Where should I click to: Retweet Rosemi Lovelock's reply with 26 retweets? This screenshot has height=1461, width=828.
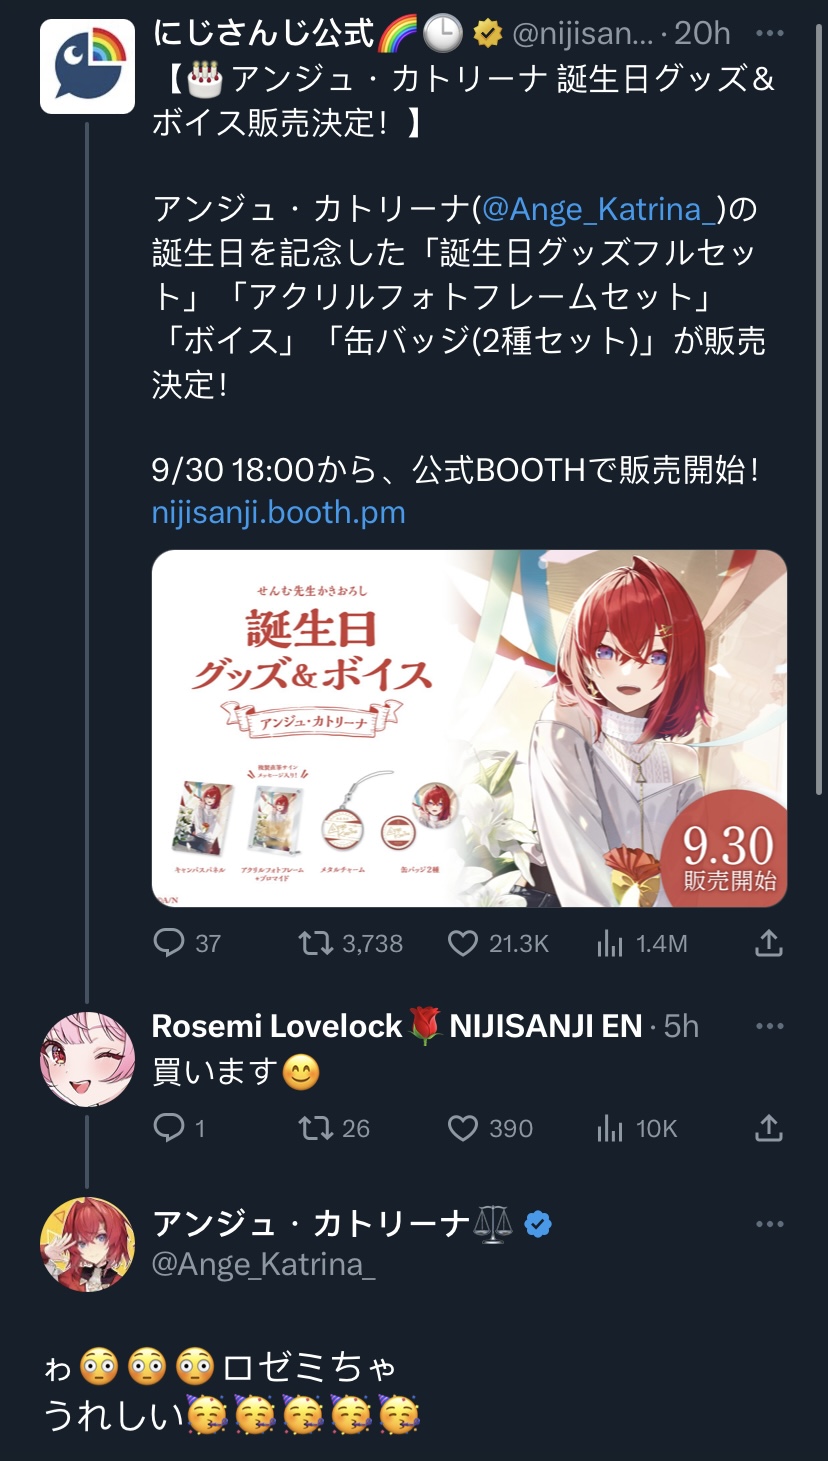tap(335, 1128)
